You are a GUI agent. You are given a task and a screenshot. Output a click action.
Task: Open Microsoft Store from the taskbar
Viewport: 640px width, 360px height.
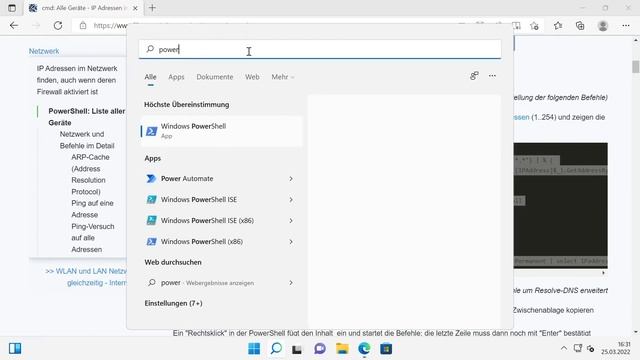tap(386, 349)
